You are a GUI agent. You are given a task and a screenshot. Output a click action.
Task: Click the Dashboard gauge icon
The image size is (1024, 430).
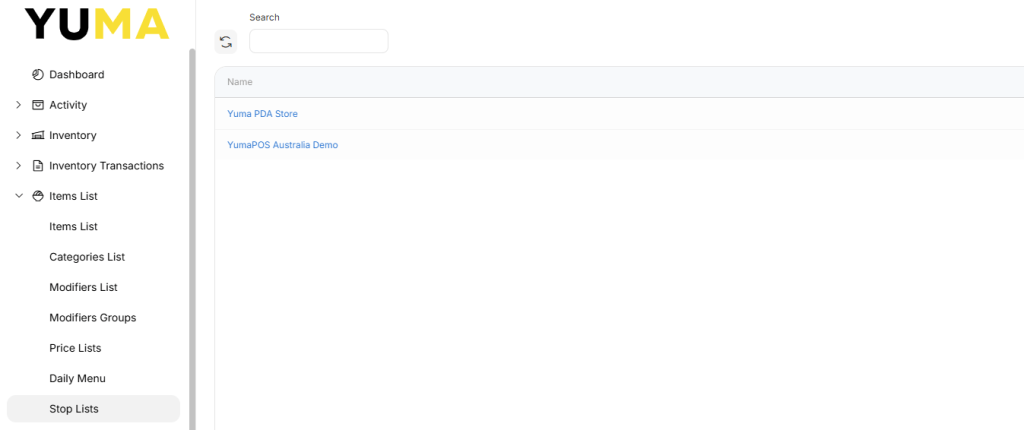click(x=38, y=74)
